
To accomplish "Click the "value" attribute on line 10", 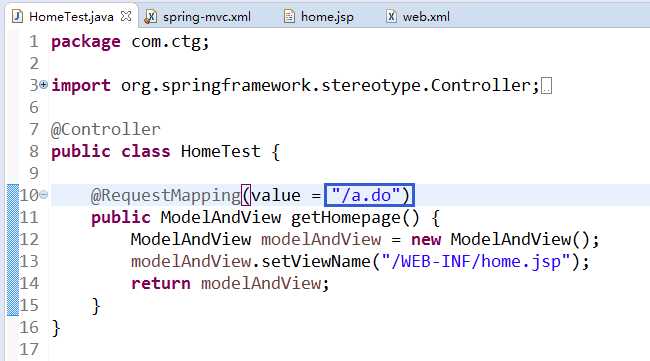I will tap(276, 195).
